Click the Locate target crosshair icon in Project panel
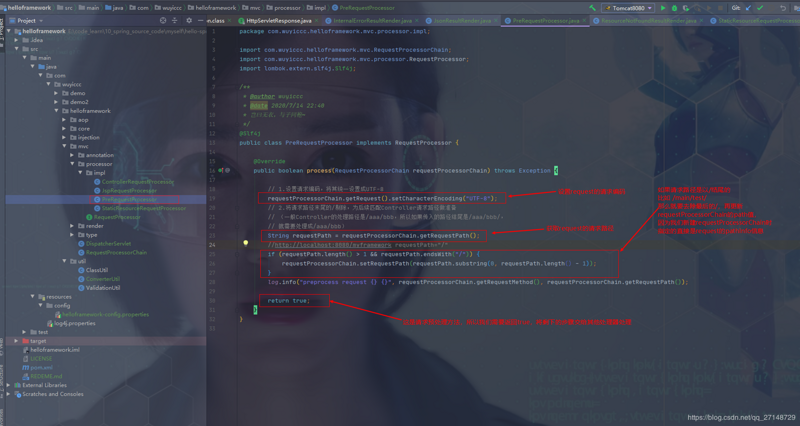Screen dimensions: 800x426 tap(163, 20)
